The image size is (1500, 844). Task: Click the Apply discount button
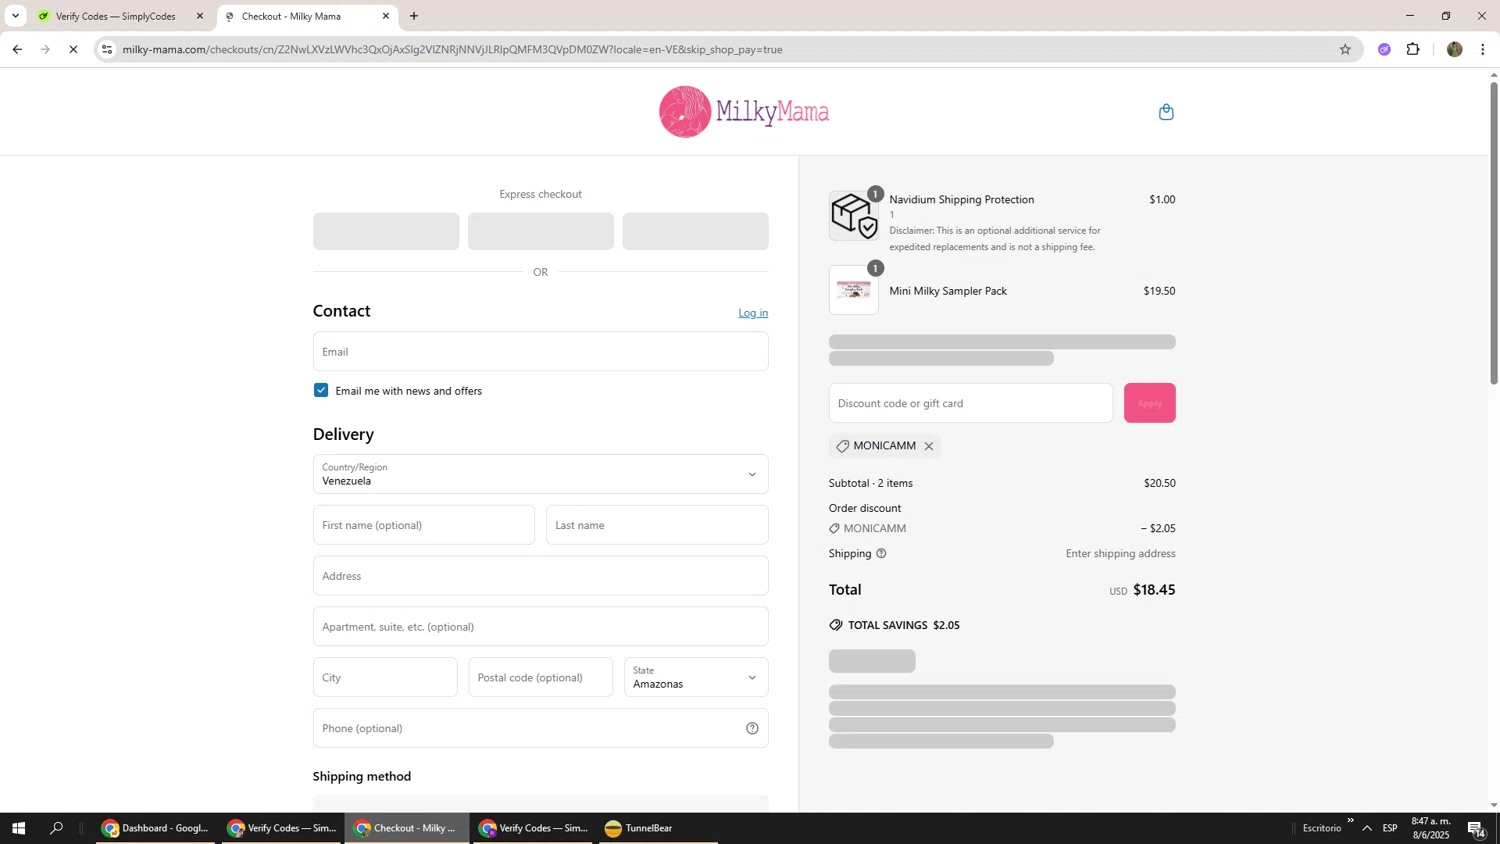pos(1149,403)
